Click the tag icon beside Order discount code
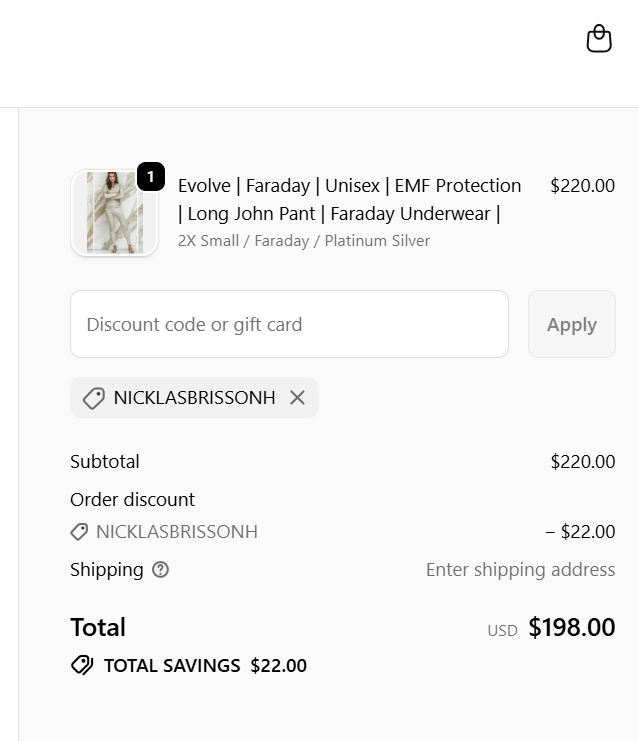The width and height of the screenshot is (638, 741). coord(79,532)
